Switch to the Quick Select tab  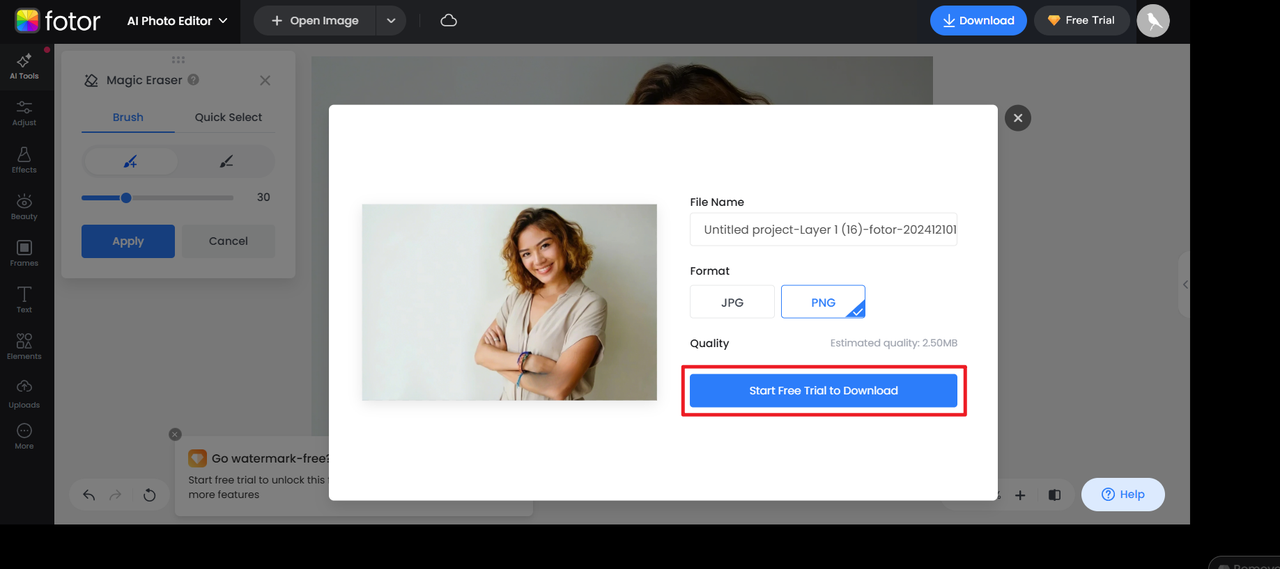tap(228, 117)
